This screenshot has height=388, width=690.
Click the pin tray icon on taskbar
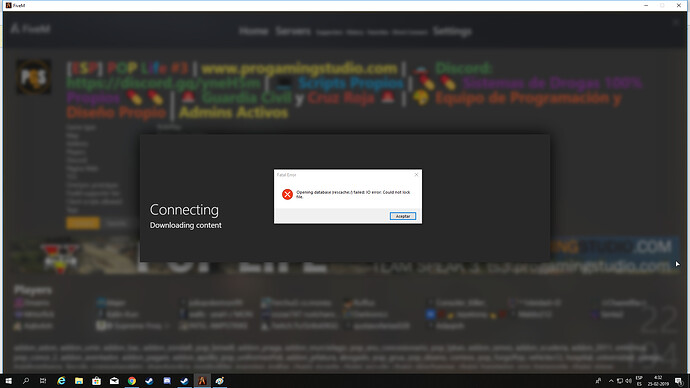click(598, 381)
